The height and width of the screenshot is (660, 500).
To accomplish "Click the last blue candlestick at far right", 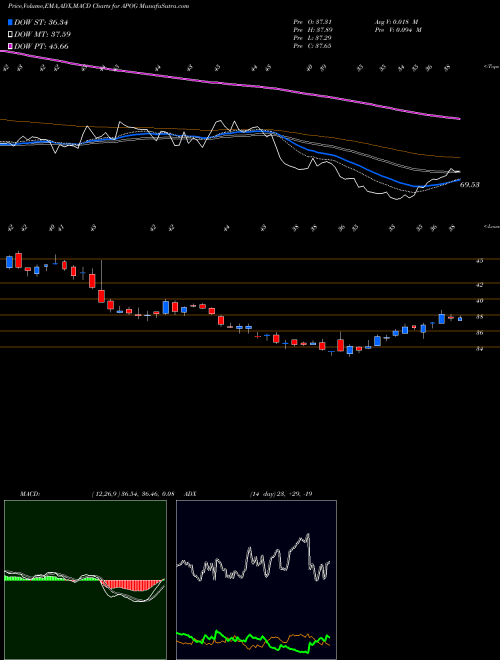I will [x=460, y=319].
